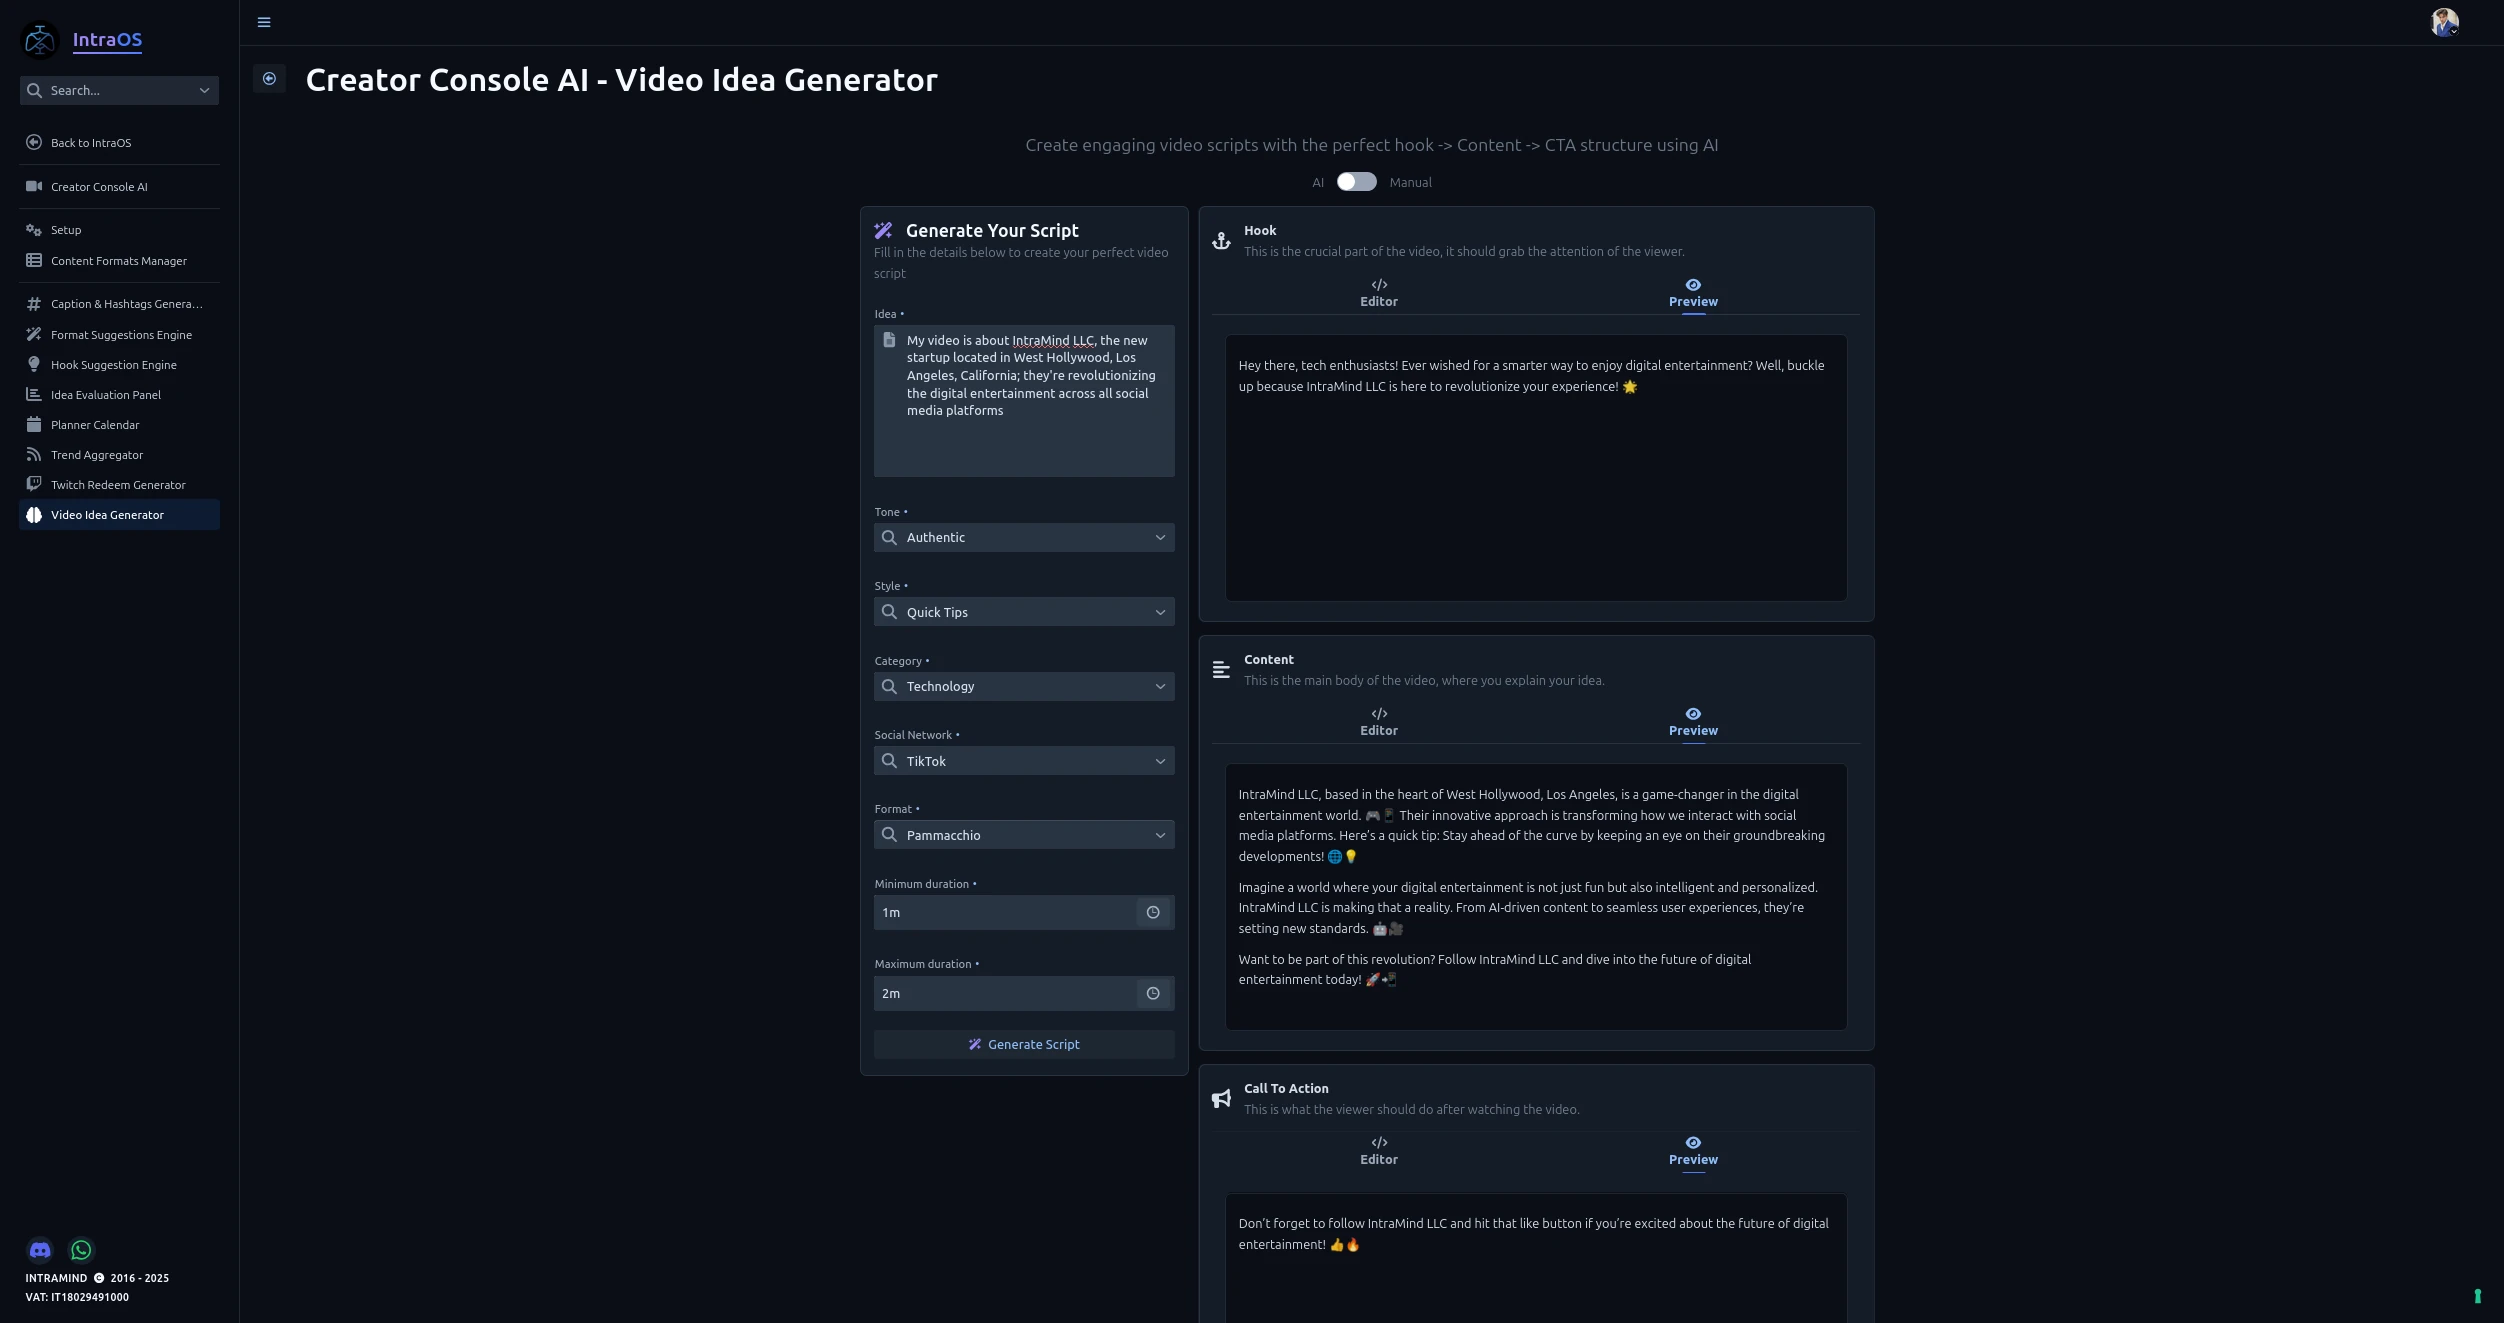Switch to the Hook Editor tab
Viewport: 2504px width, 1323px height.
coord(1378,293)
